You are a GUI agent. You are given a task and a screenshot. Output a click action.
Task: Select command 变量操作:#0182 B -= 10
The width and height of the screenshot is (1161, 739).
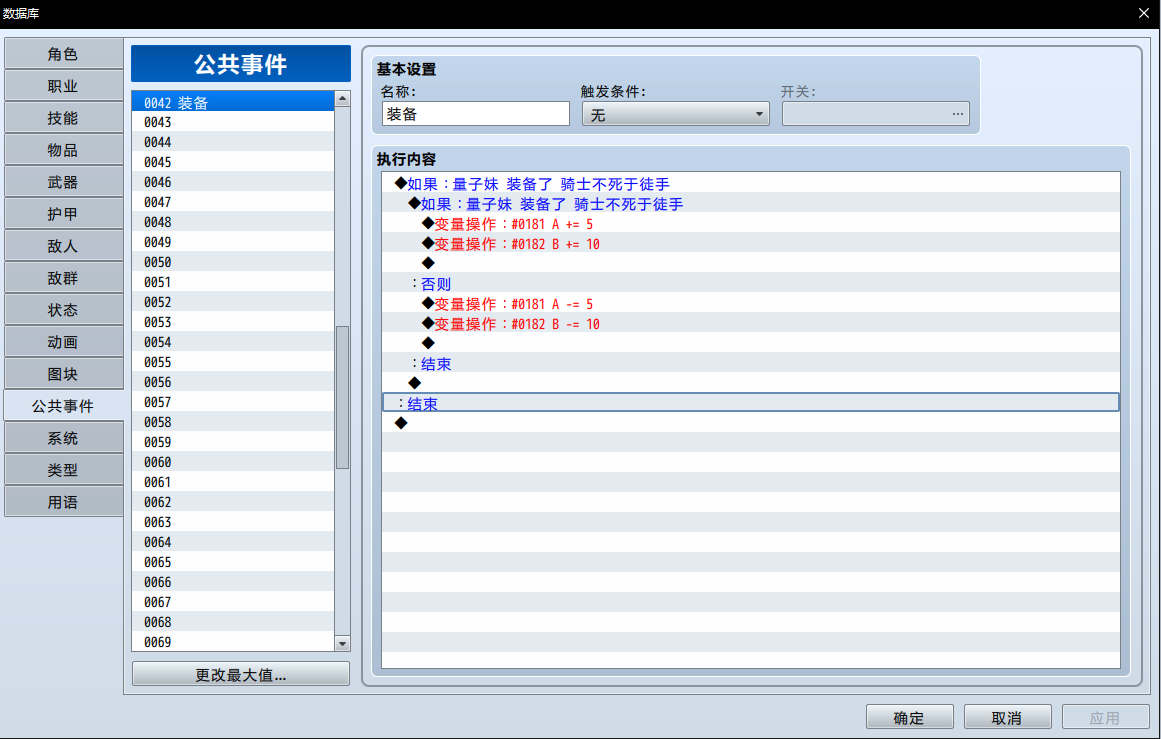tap(751, 324)
